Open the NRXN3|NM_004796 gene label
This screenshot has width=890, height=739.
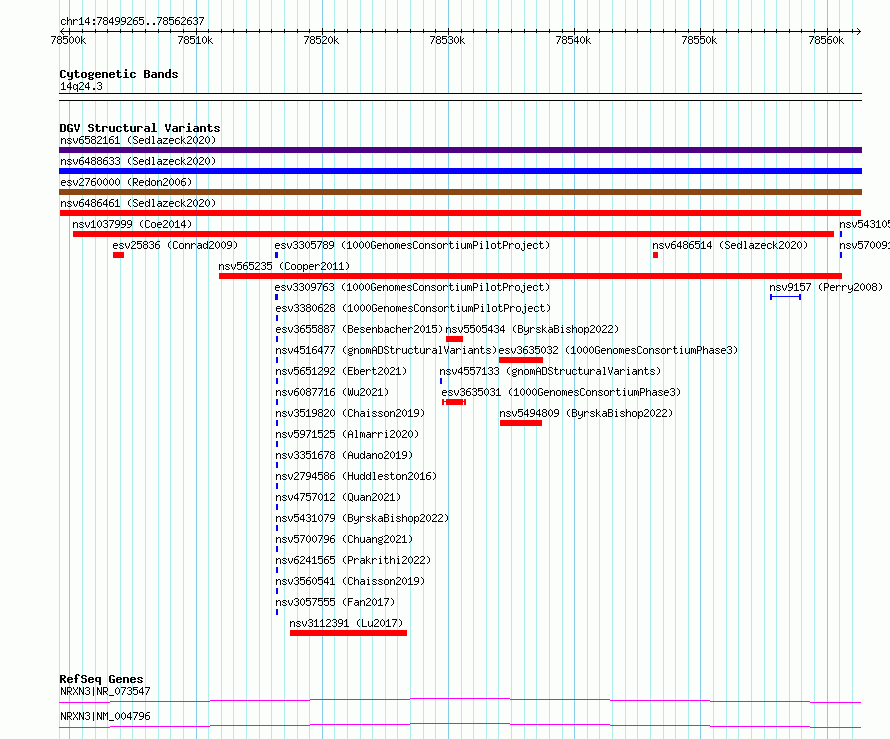click(x=105, y=716)
